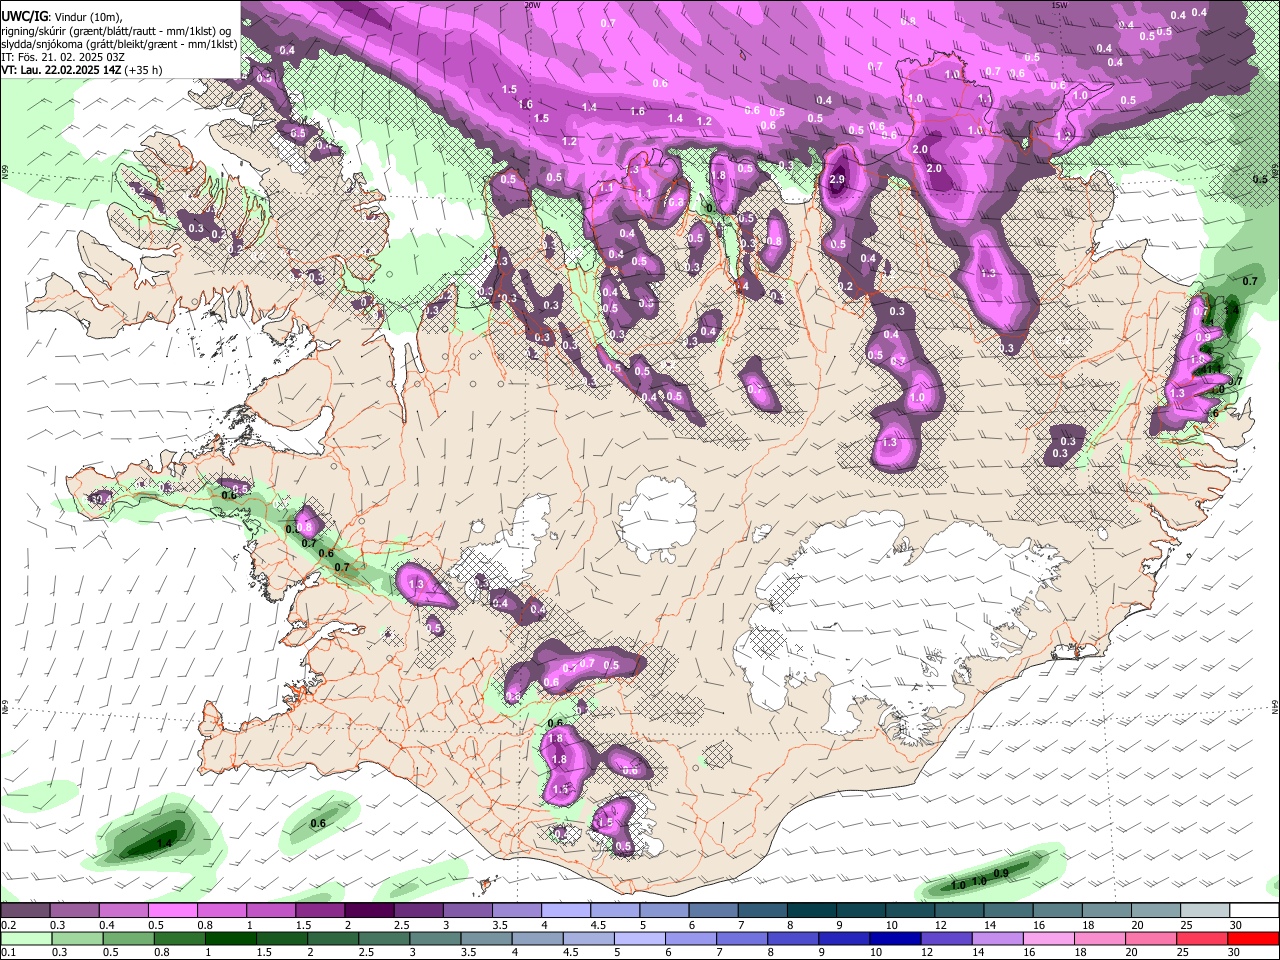Click the 0.9 value in the green band off the south coast
The height and width of the screenshot is (960, 1280).
click(x=1001, y=873)
